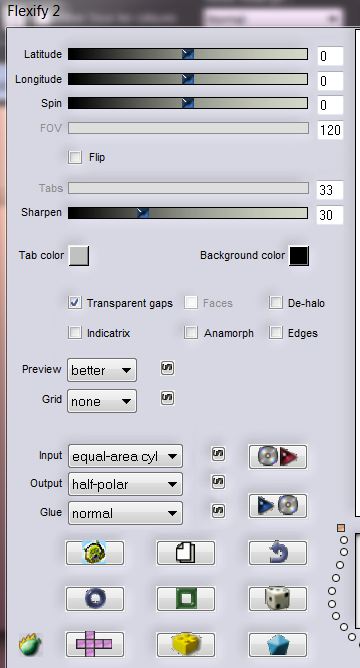The height and width of the screenshot is (668, 360).
Task: Click the yellow brick button
Action: pos(186,644)
